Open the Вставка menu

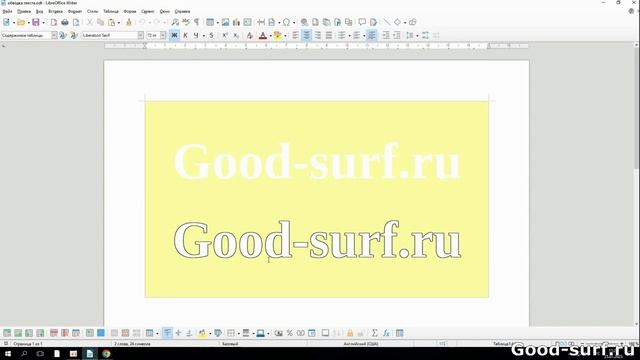coord(56,11)
